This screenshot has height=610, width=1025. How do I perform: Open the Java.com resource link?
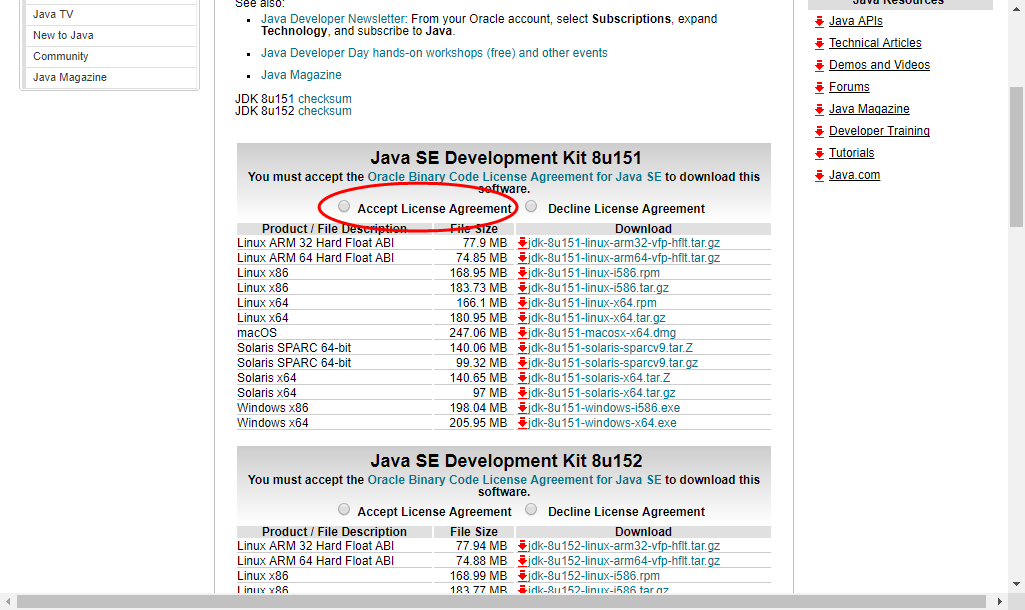[x=854, y=175]
